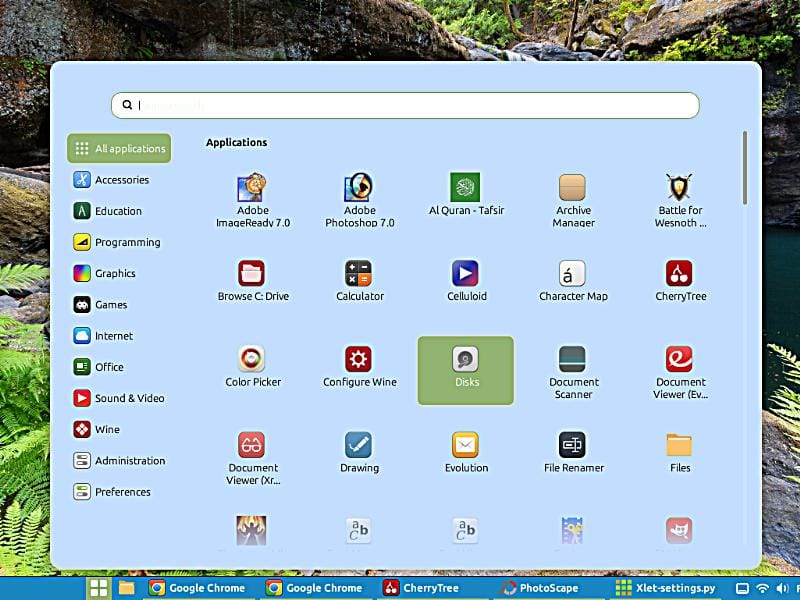Open Browse C: Drive
The width and height of the screenshot is (800, 600).
[253, 281]
